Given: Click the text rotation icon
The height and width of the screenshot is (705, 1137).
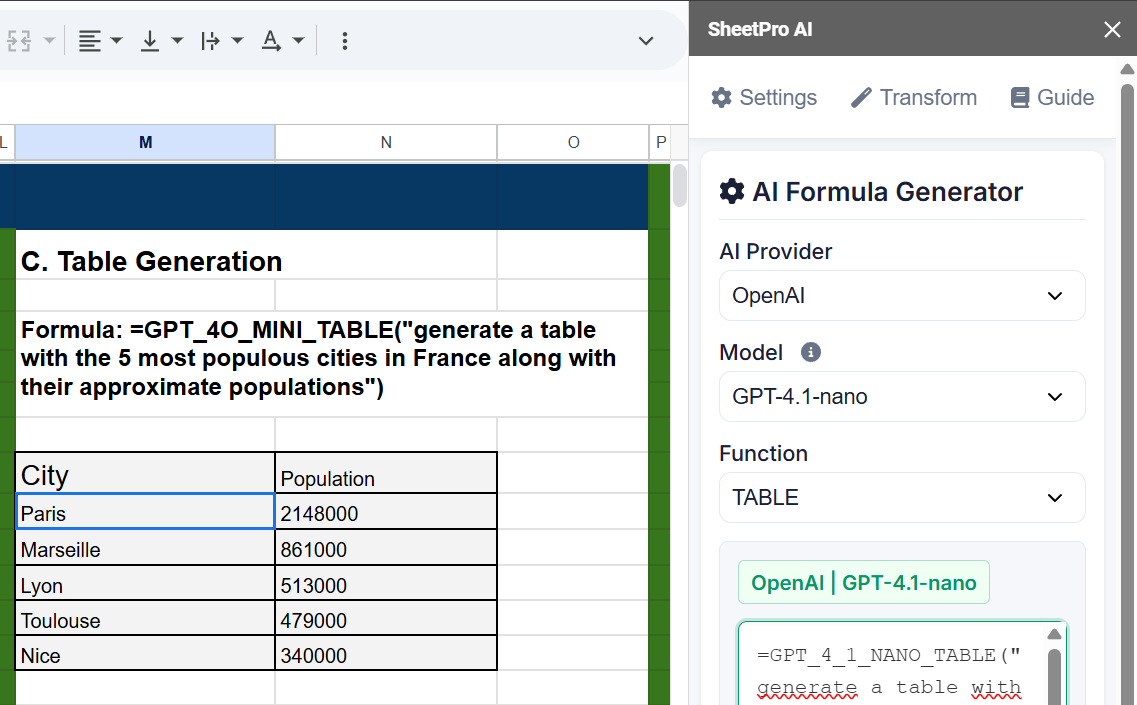Looking at the screenshot, I should pyautogui.click(x=271, y=41).
